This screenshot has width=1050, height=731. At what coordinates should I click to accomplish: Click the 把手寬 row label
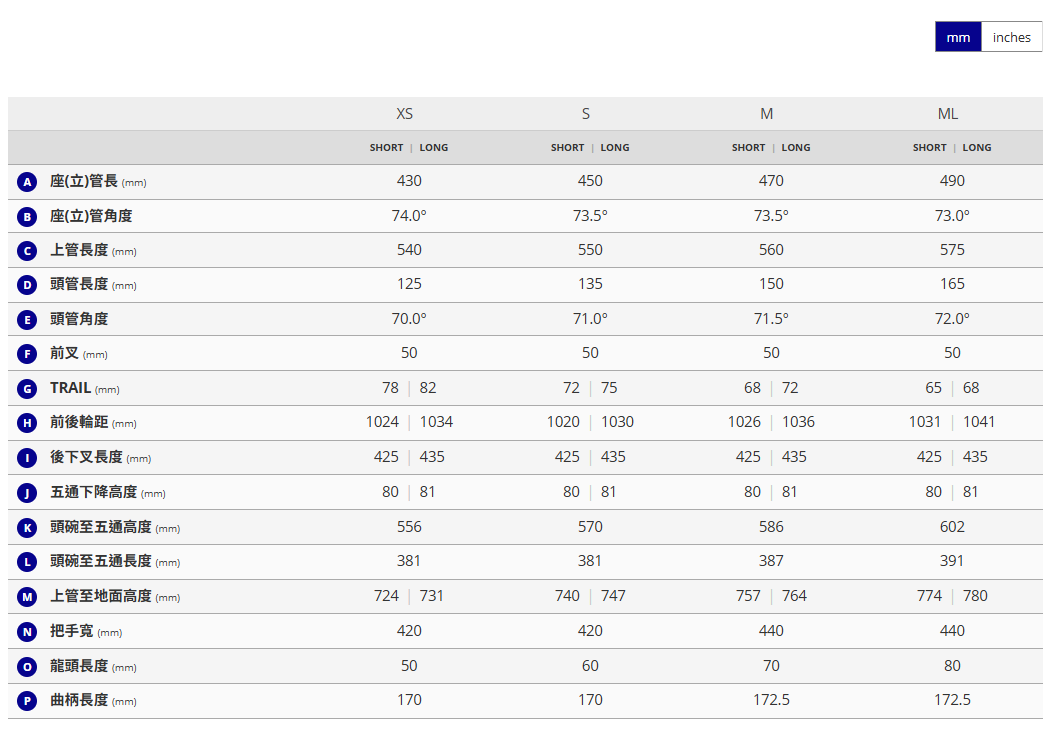[72, 631]
